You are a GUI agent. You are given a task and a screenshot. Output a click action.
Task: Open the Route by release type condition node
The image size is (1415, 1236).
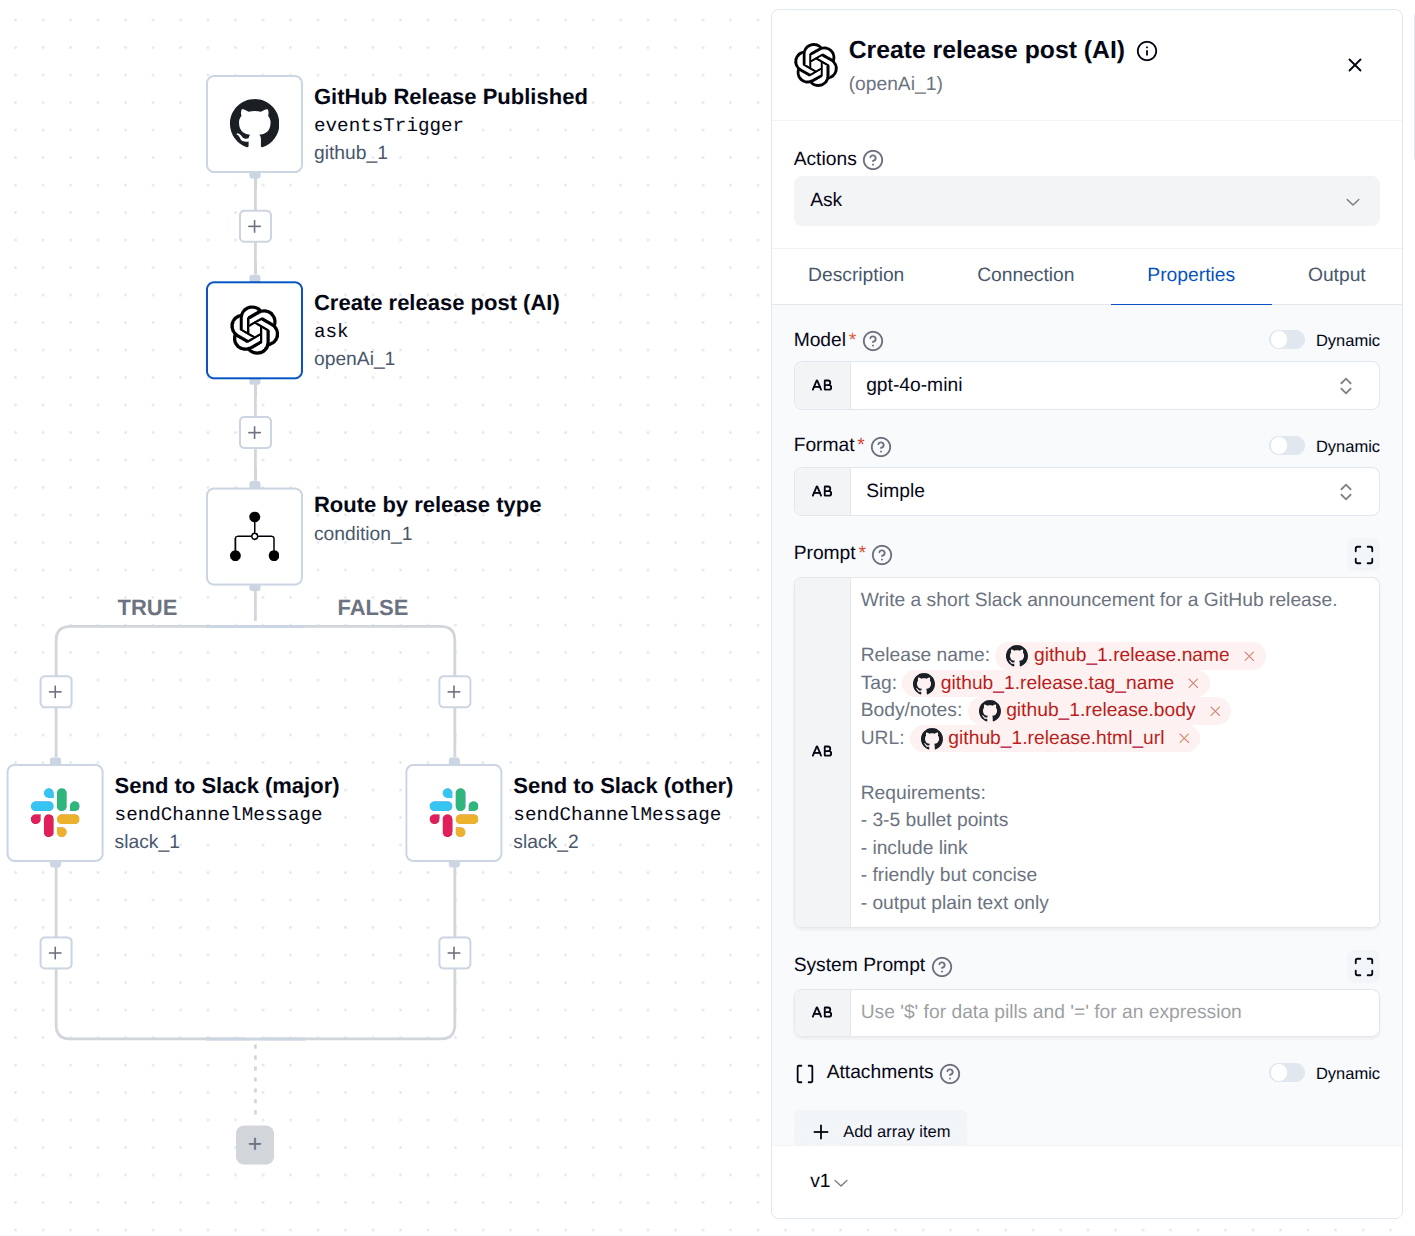coord(254,536)
